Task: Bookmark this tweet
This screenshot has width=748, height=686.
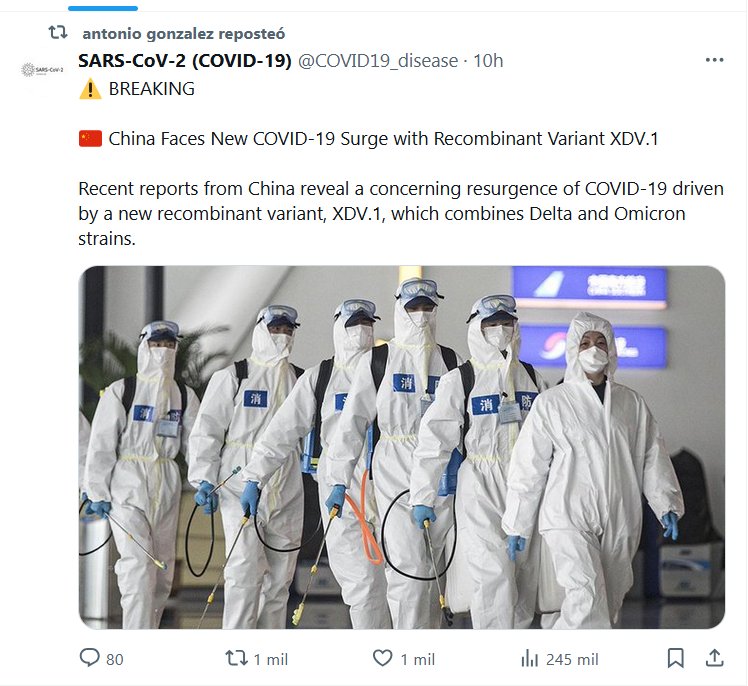Action: click(675, 658)
